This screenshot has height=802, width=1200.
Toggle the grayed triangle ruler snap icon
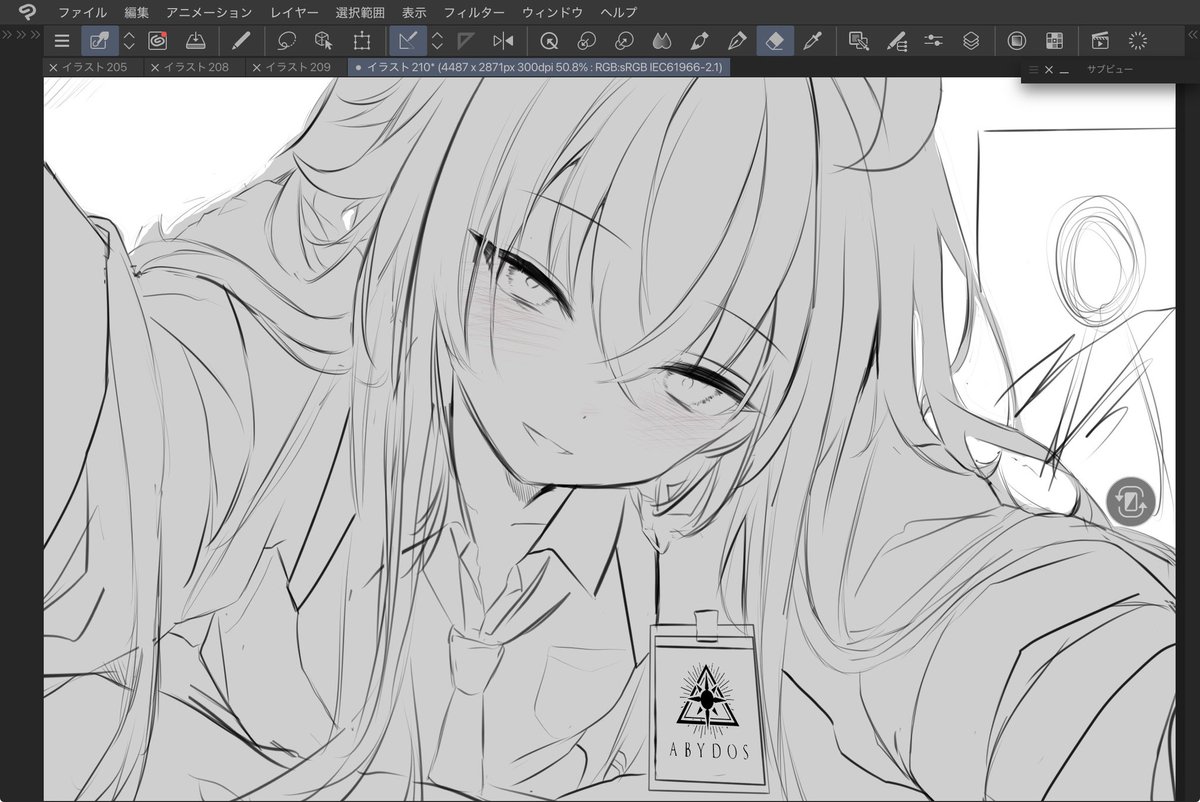click(465, 41)
